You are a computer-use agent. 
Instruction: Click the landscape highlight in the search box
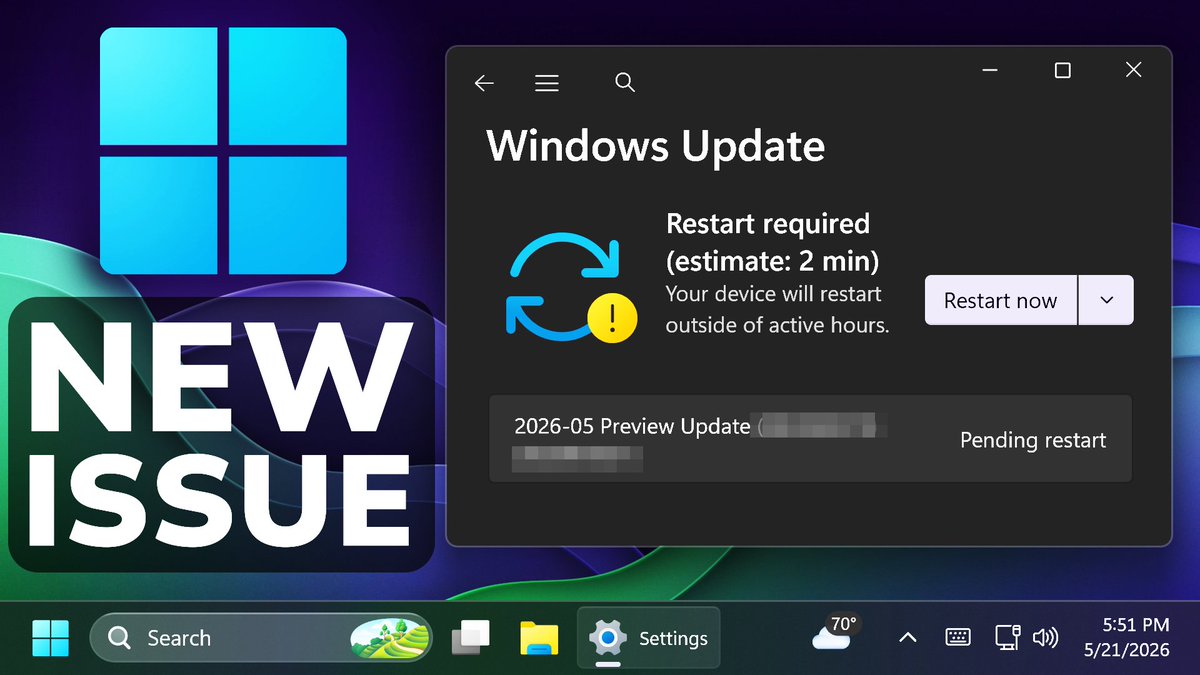point(389,638)
